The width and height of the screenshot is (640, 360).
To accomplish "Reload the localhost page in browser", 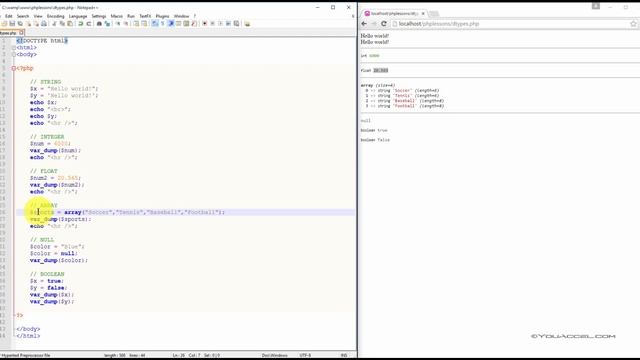I will (384, 24).
